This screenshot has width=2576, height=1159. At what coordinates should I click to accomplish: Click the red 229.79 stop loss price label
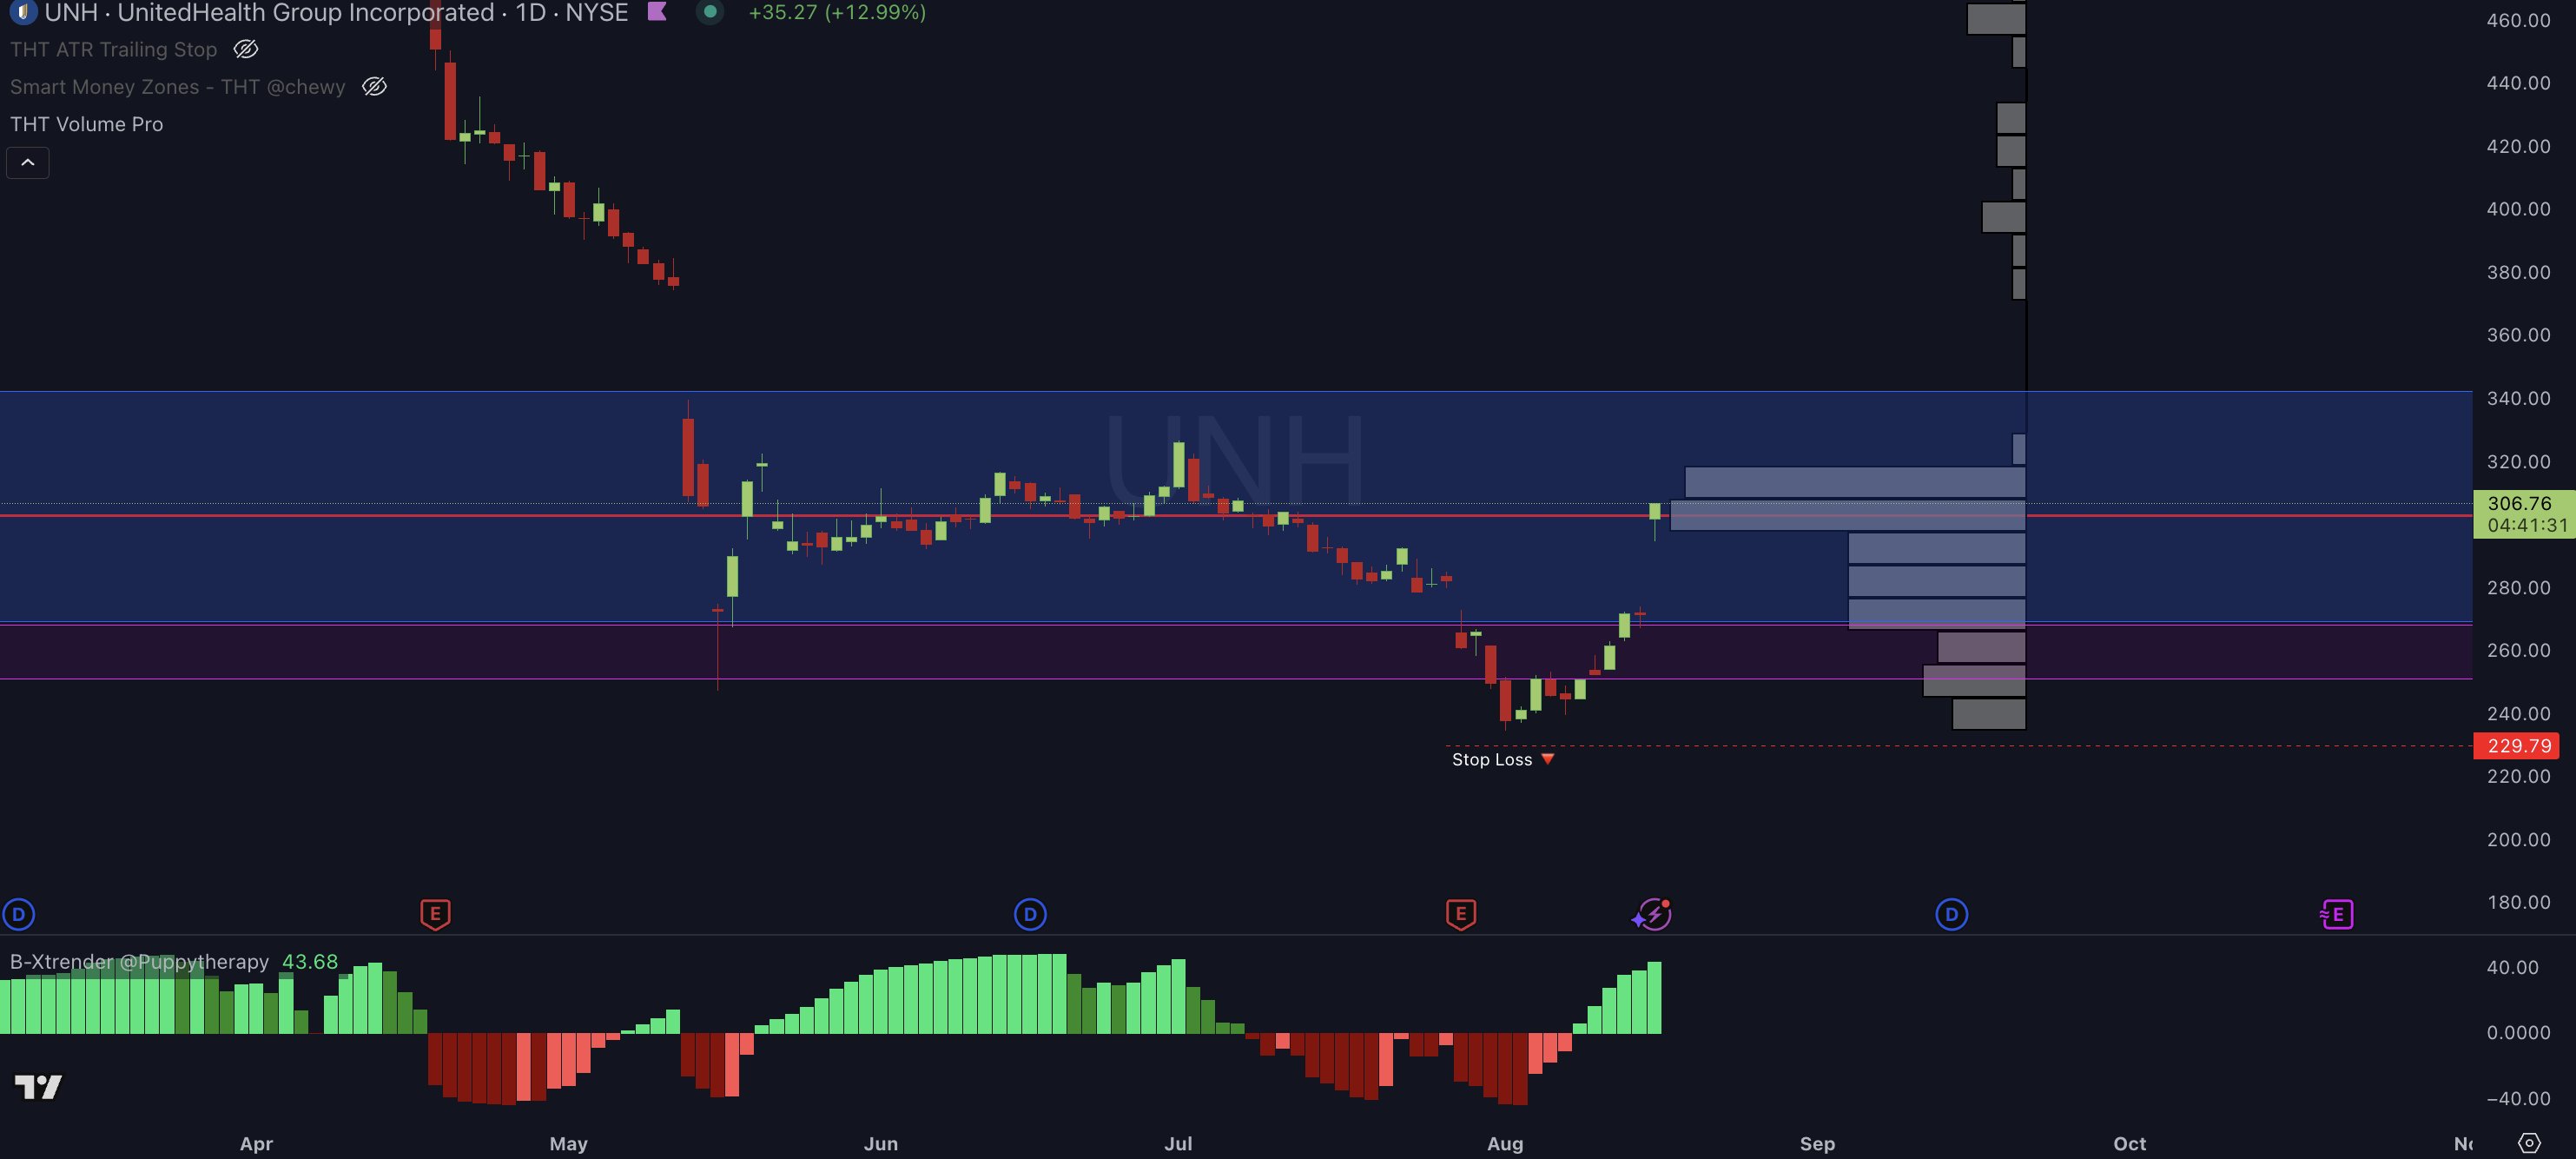2516,745
